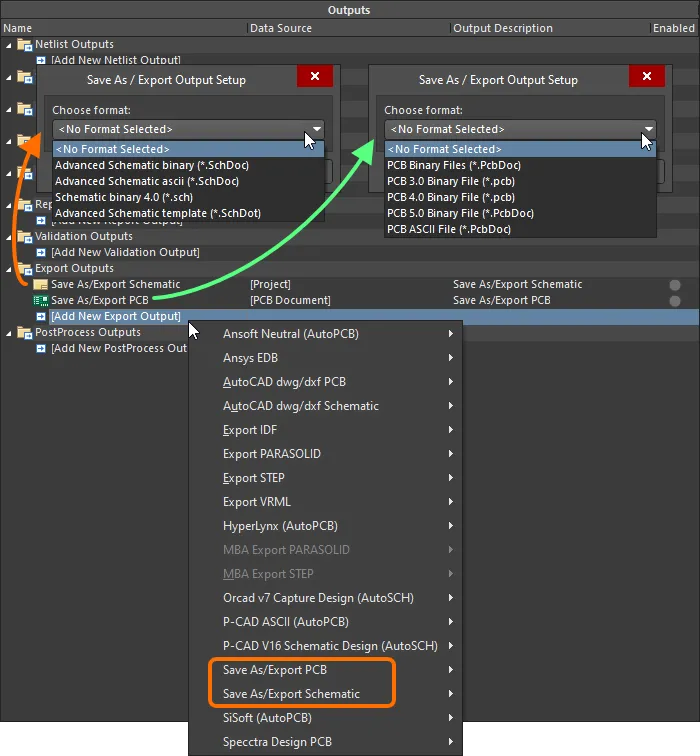Viewport: 700px width, 756px height.
Task: Expand the Ansoft Neutral (AutoPCB) submenu arrow
Action: tap(450, 334)
